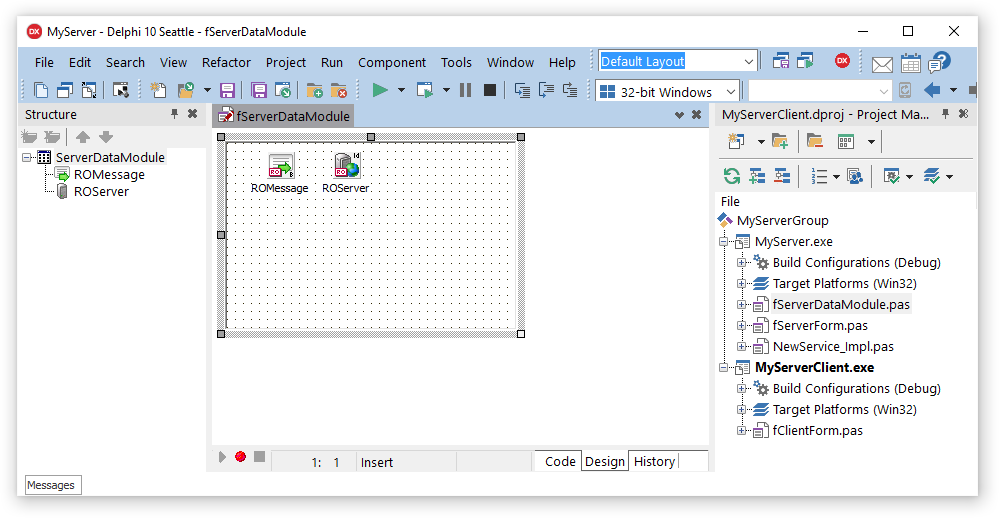Expand fServerForm.pas node
This screenshot has width=999, height=518.
pyautogui.click(x=742, y=326)
